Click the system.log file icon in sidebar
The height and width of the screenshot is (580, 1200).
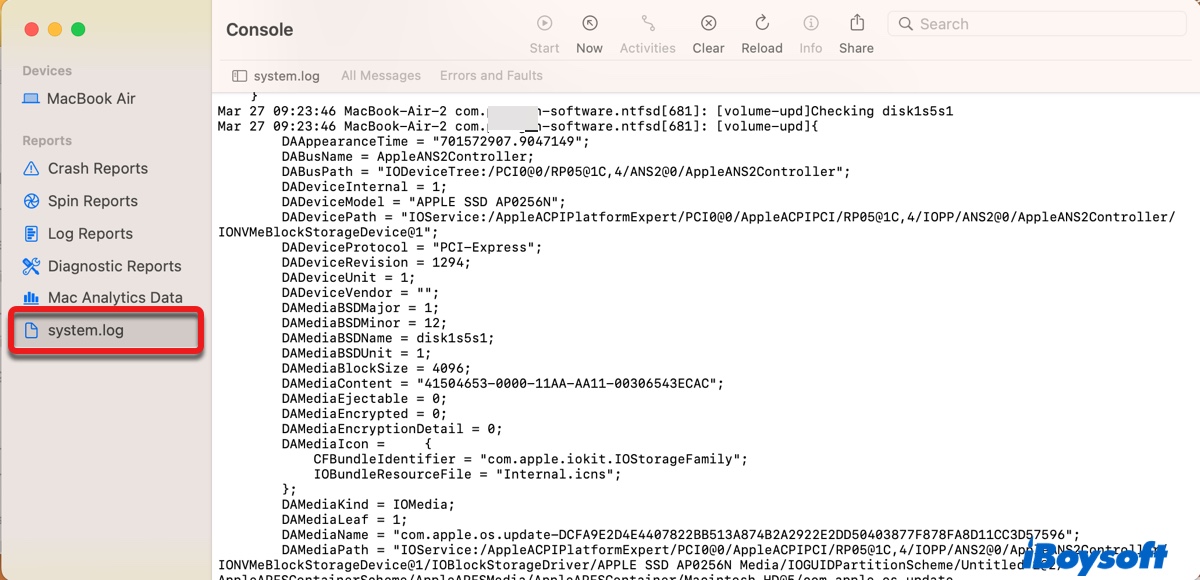tap(31, 331)
